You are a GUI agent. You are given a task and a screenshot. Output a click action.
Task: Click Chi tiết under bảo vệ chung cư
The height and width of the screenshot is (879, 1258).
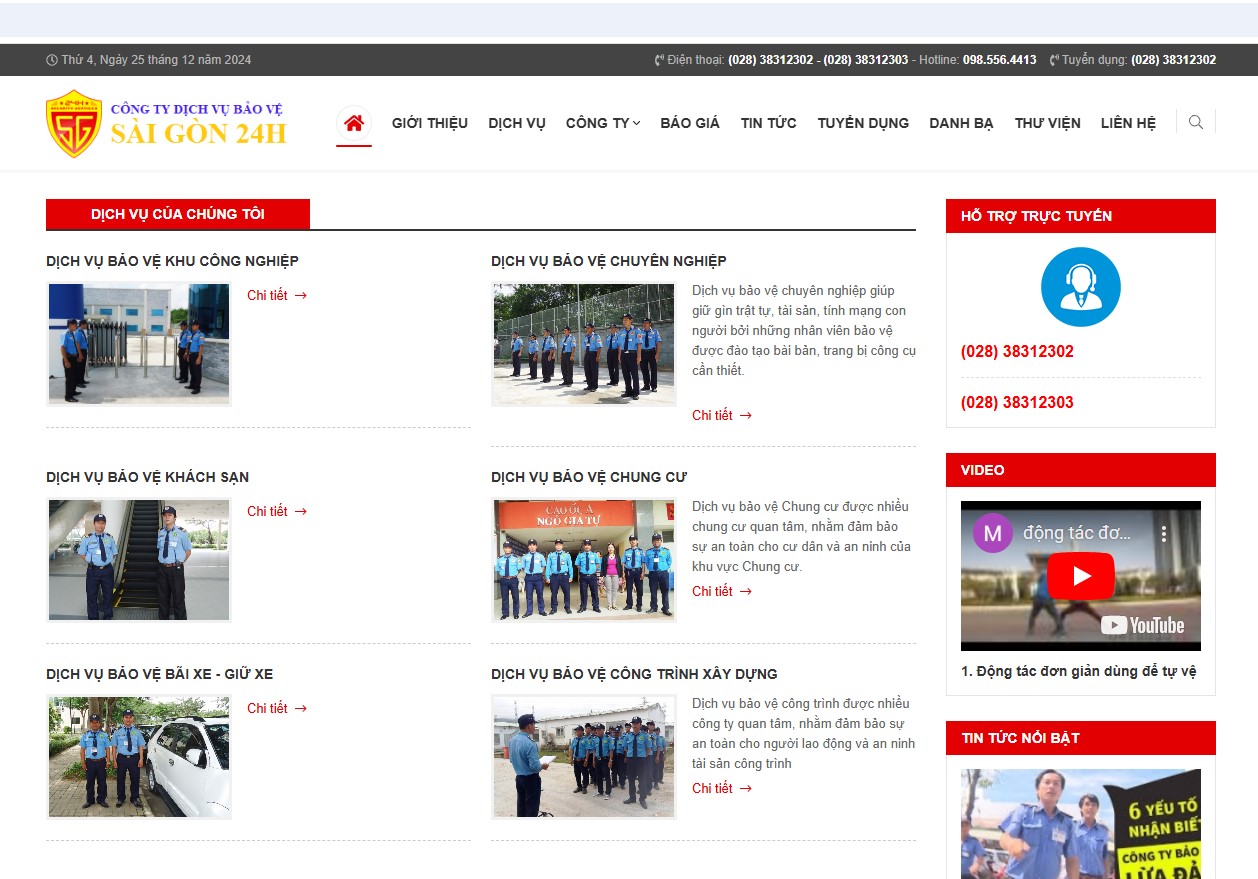721,591
